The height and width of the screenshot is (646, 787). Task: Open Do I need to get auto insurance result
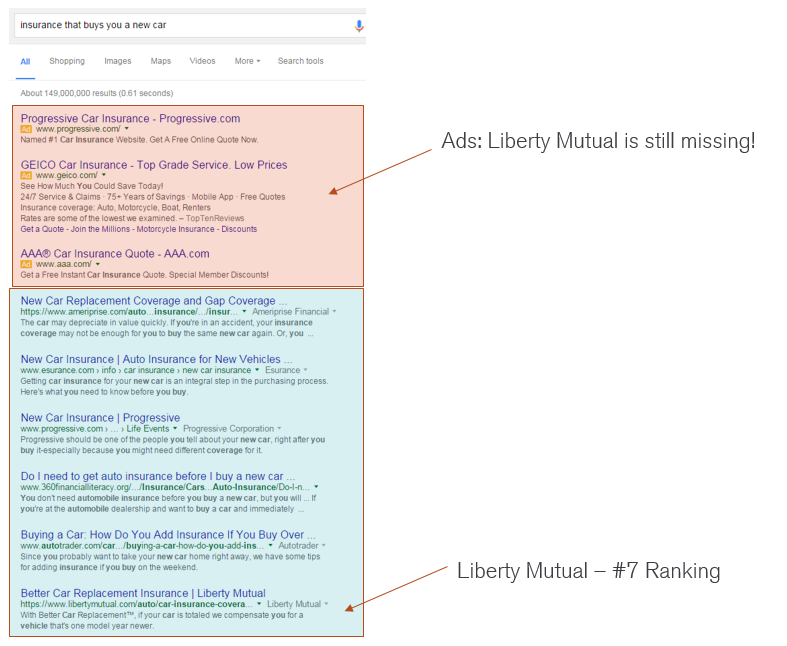coord(158,476)
